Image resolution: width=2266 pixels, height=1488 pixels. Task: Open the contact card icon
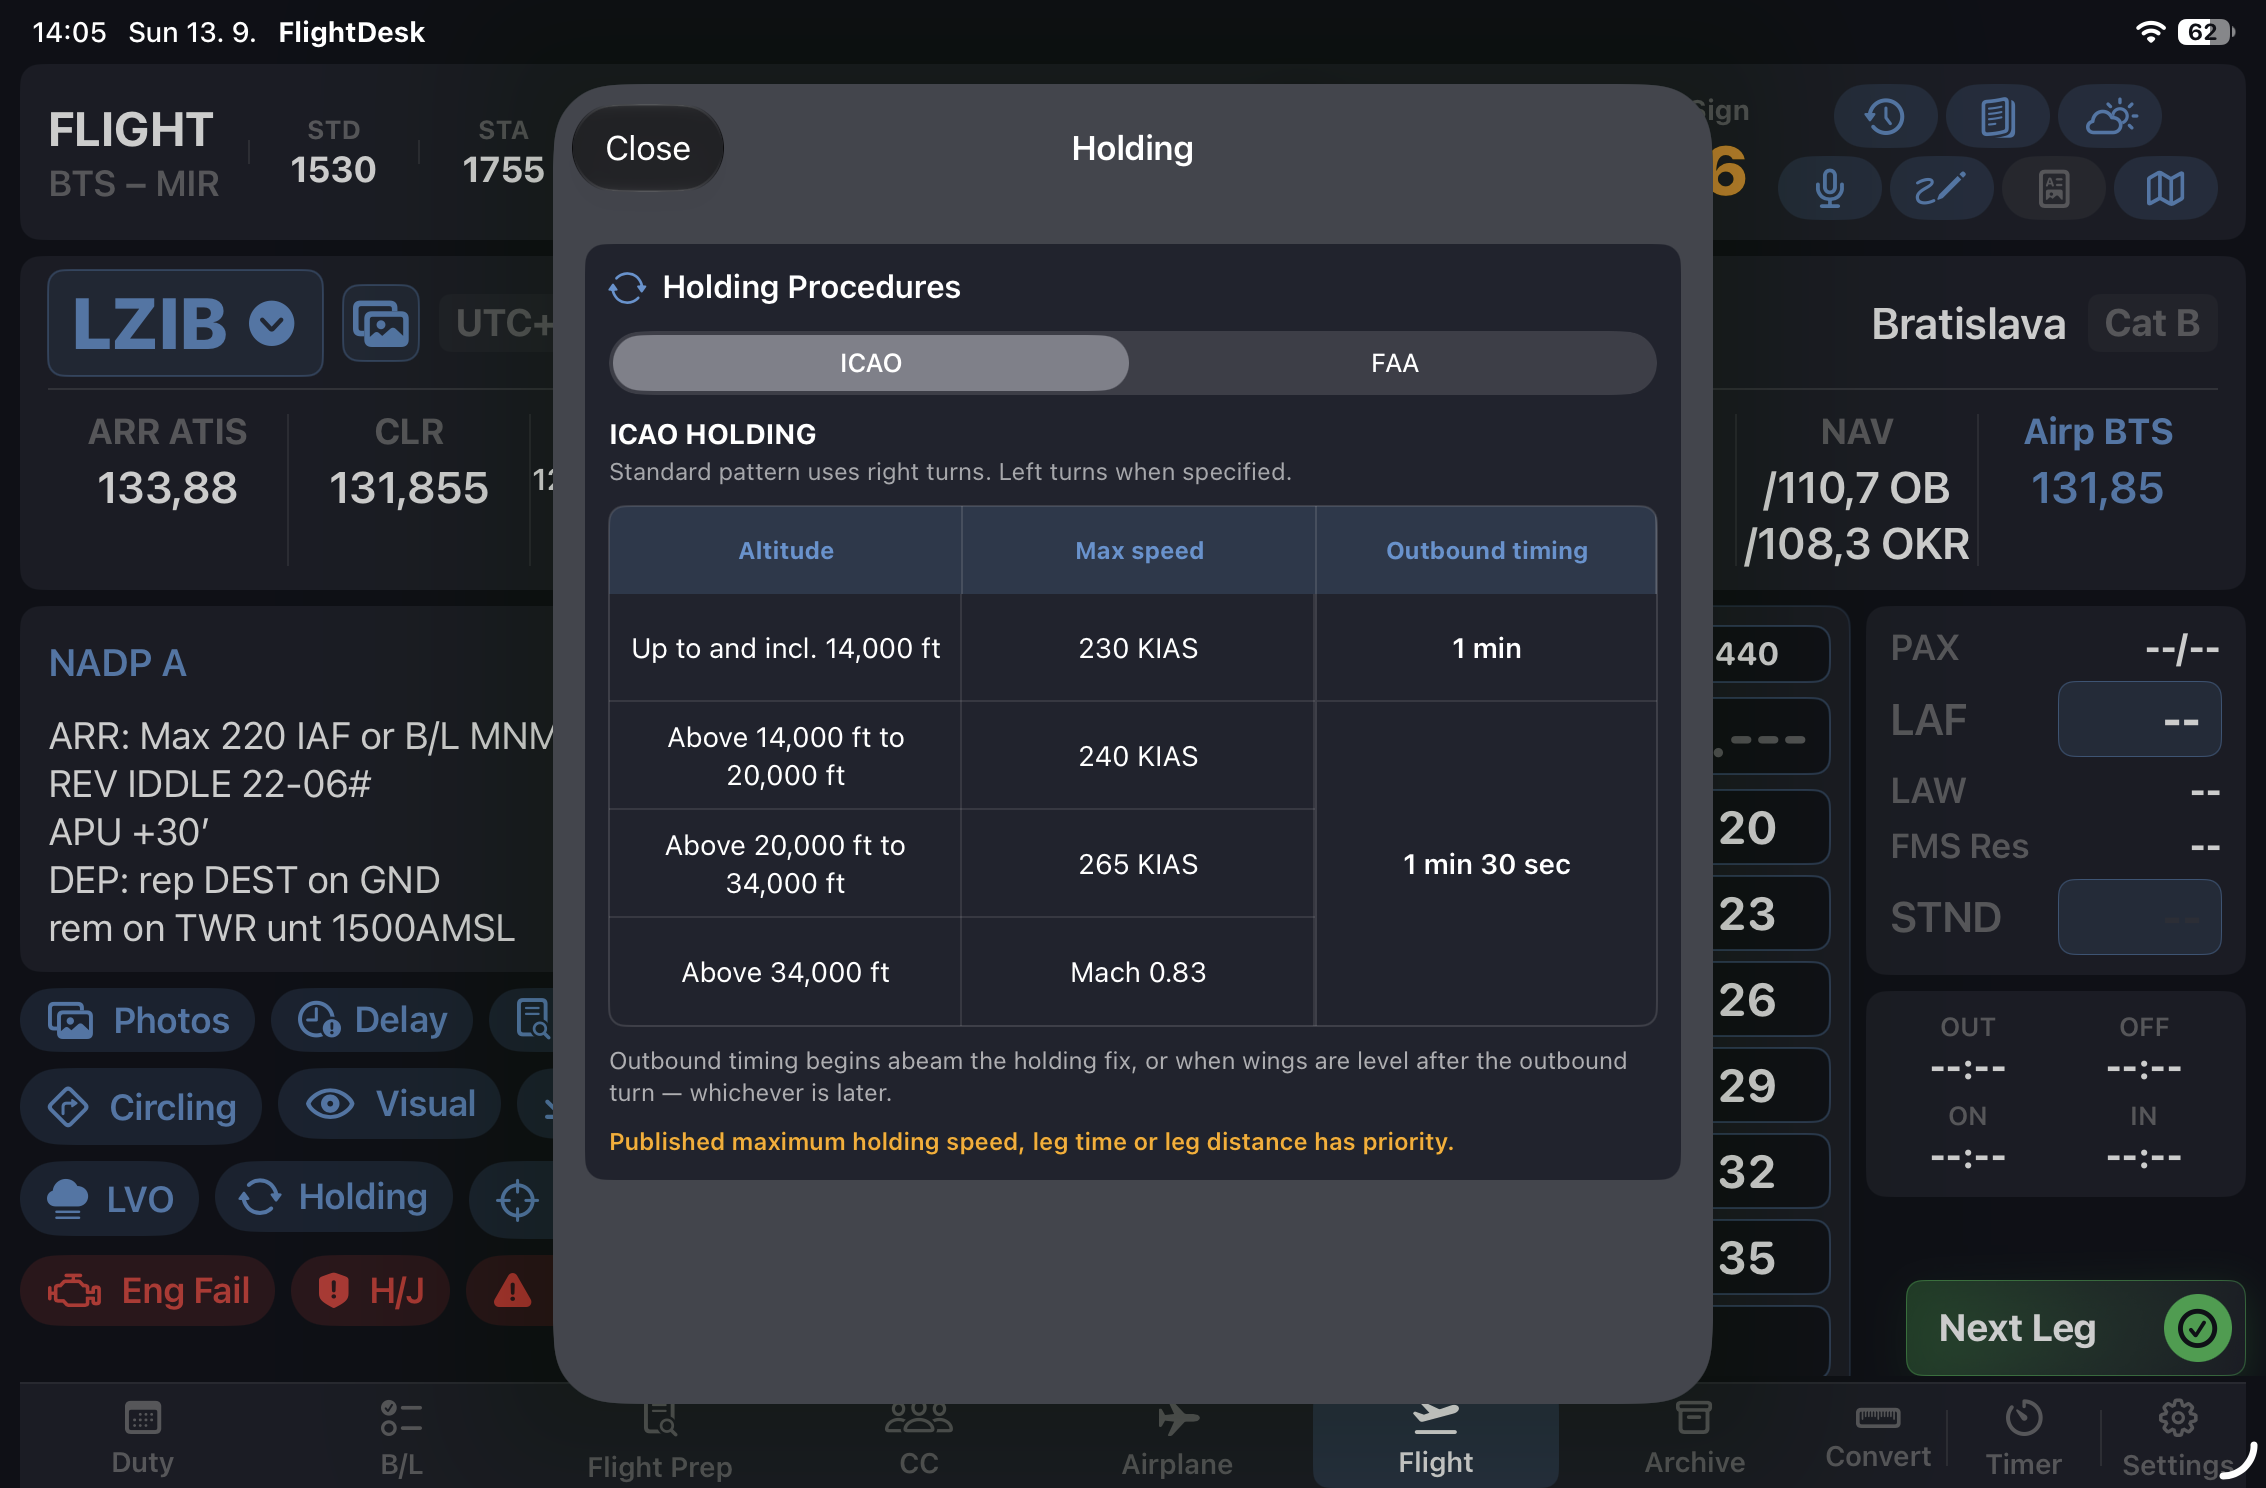[2054, 188]
